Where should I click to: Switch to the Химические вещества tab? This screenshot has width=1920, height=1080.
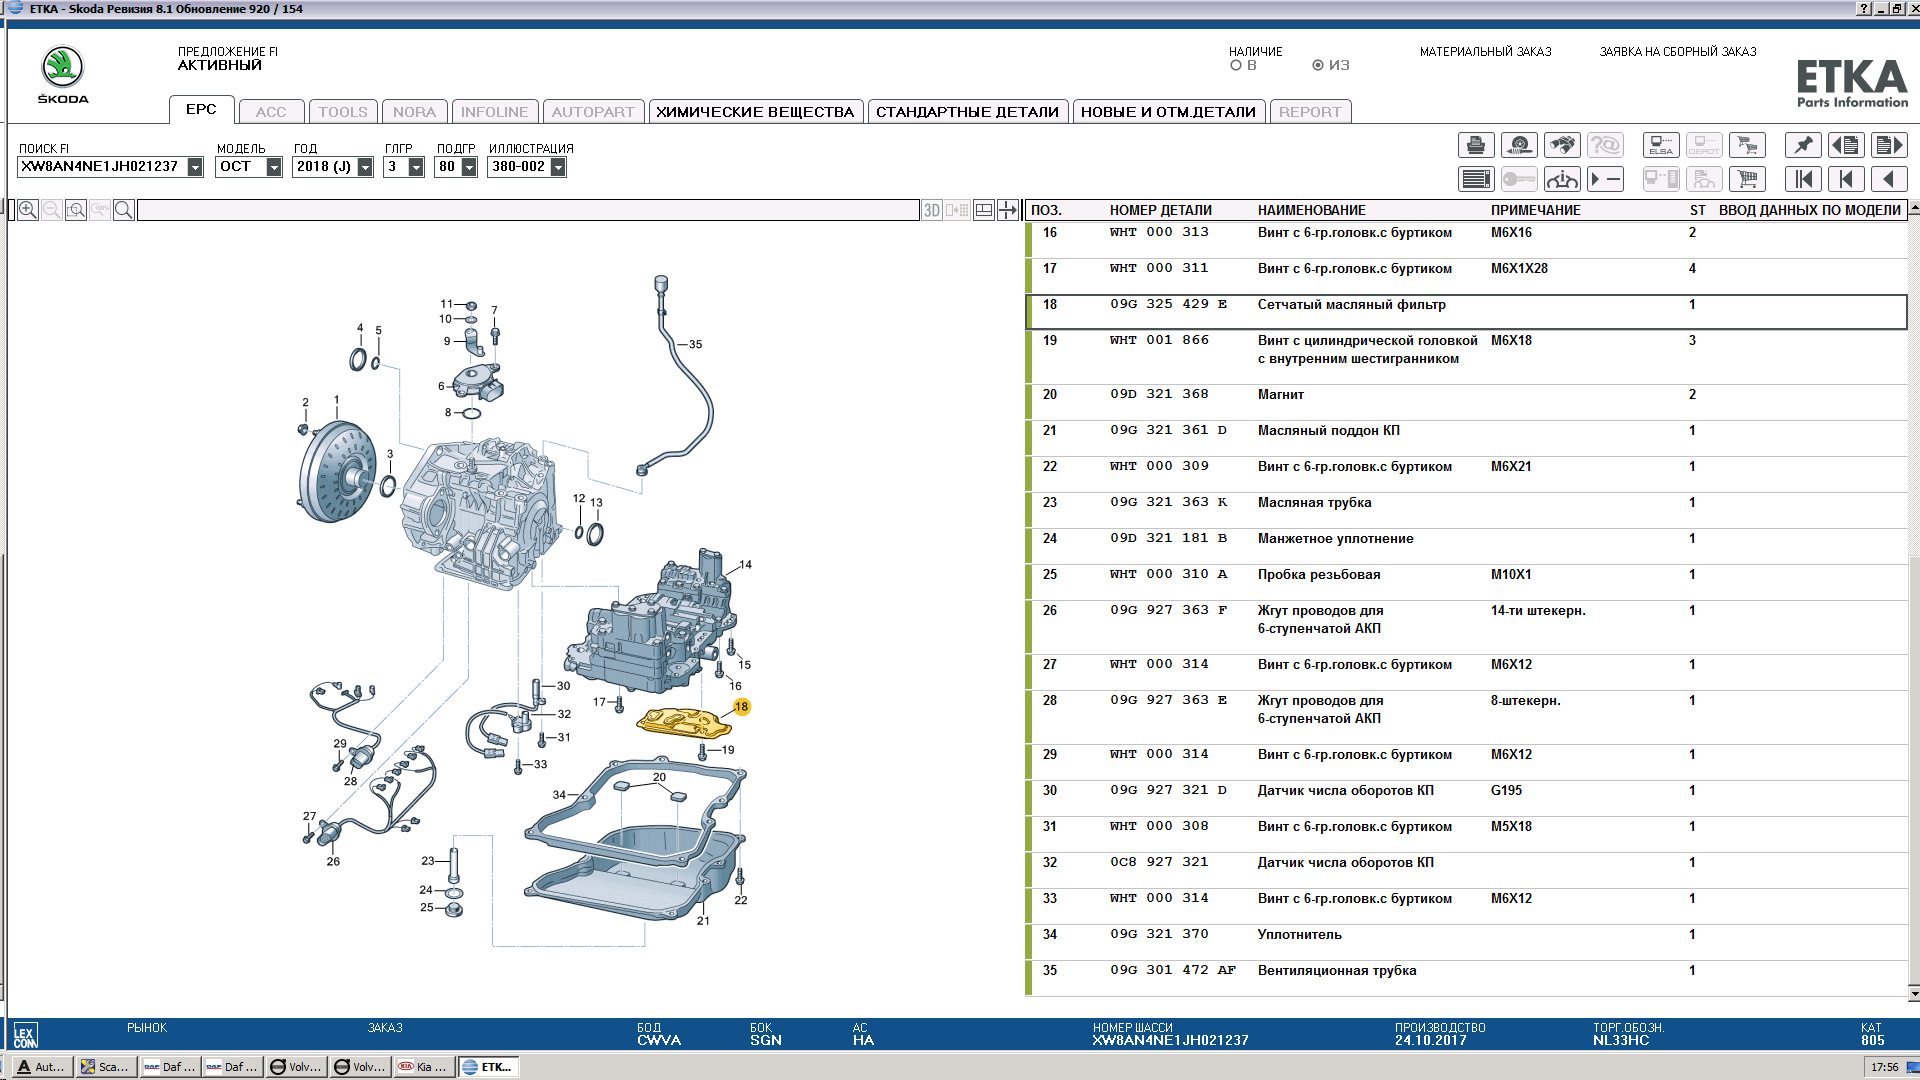point(755,112)
